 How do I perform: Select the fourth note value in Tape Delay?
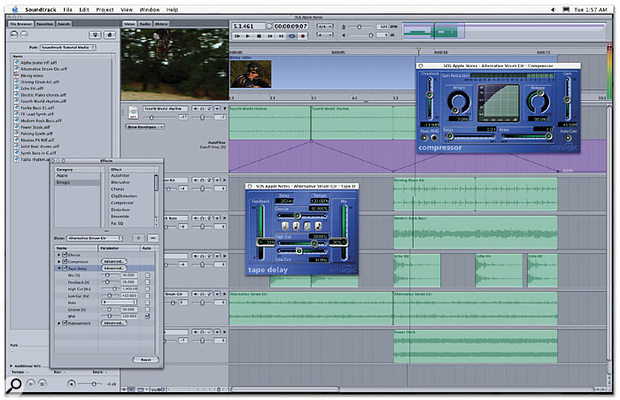coord(318,226)
